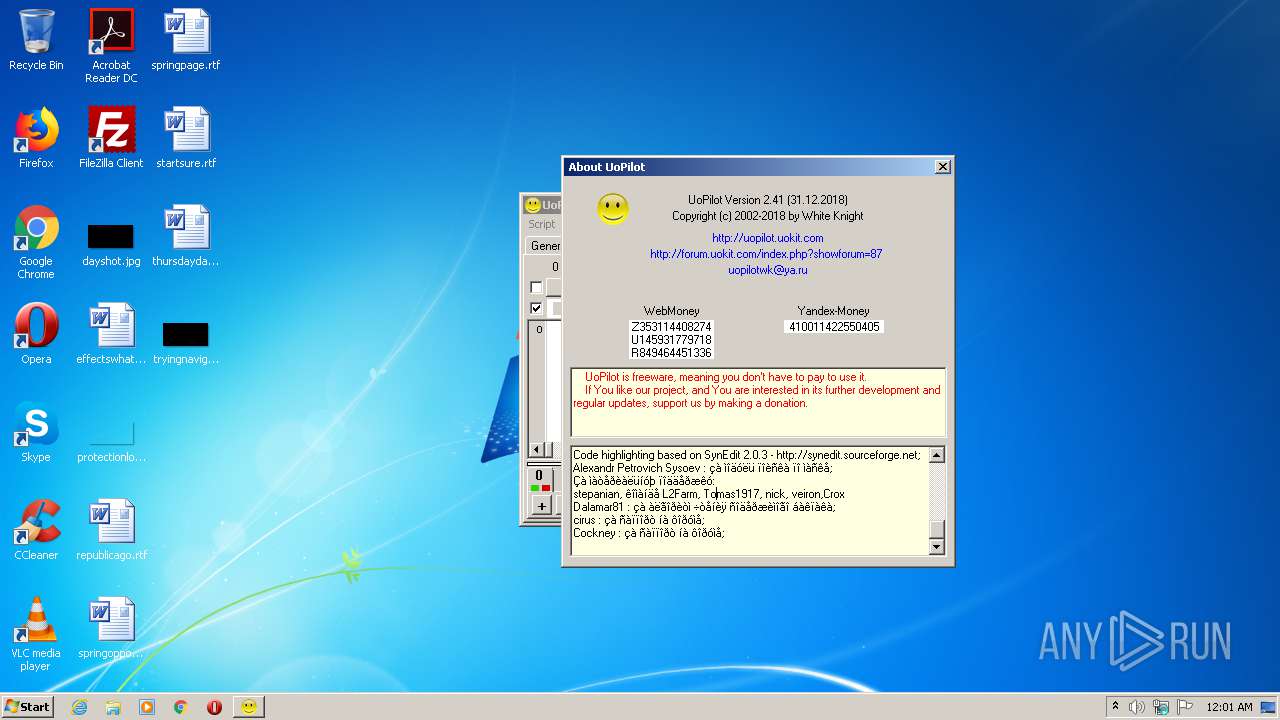Close the About UoPilot dialog
This screenshot has width=1280, height=720.
(942, 167)
